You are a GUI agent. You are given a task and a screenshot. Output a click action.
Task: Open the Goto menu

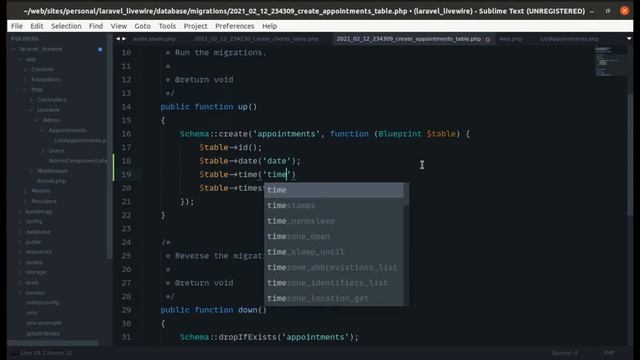(x=142, y=26)
